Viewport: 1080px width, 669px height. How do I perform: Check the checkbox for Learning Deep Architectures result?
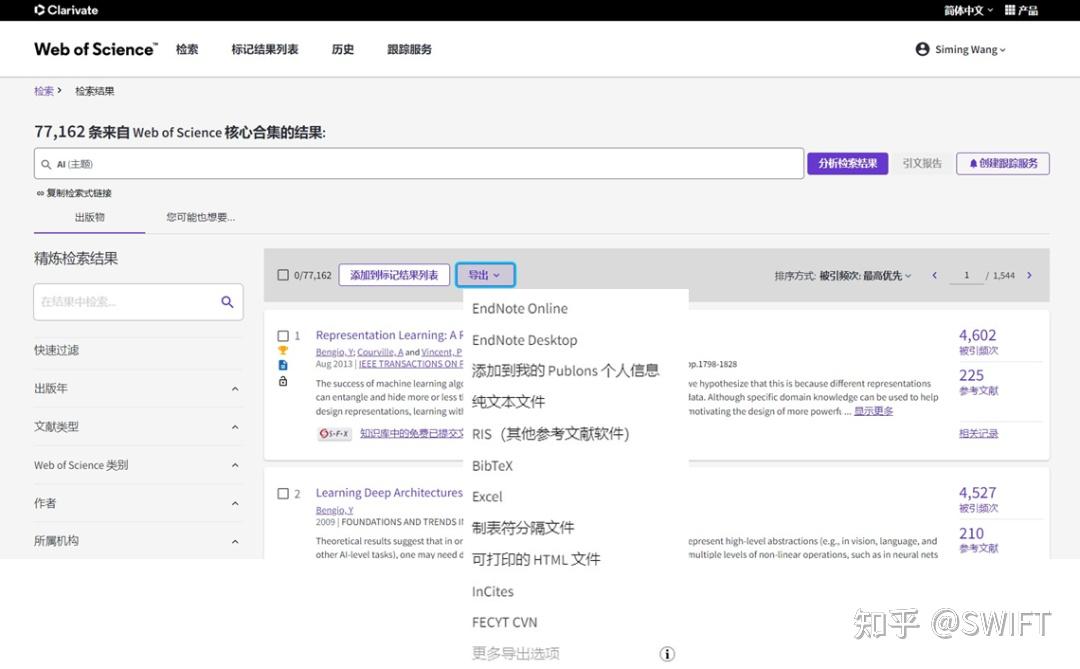pos(283,493)
